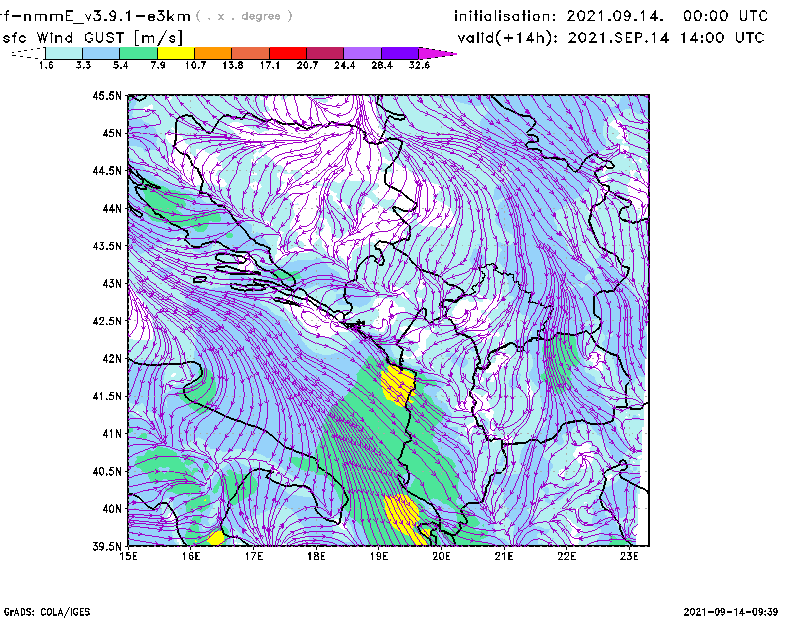Click the legend value 24.4
800x618 pixels.
click(x=344, y=65)
